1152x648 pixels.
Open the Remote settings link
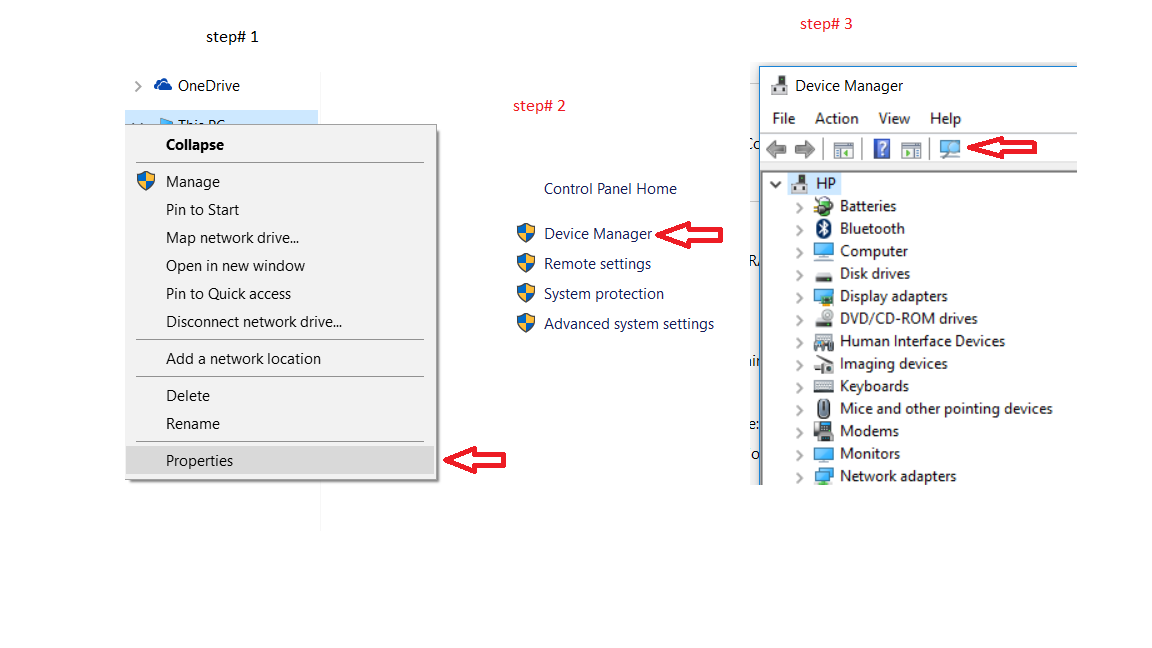click(597, 264)
